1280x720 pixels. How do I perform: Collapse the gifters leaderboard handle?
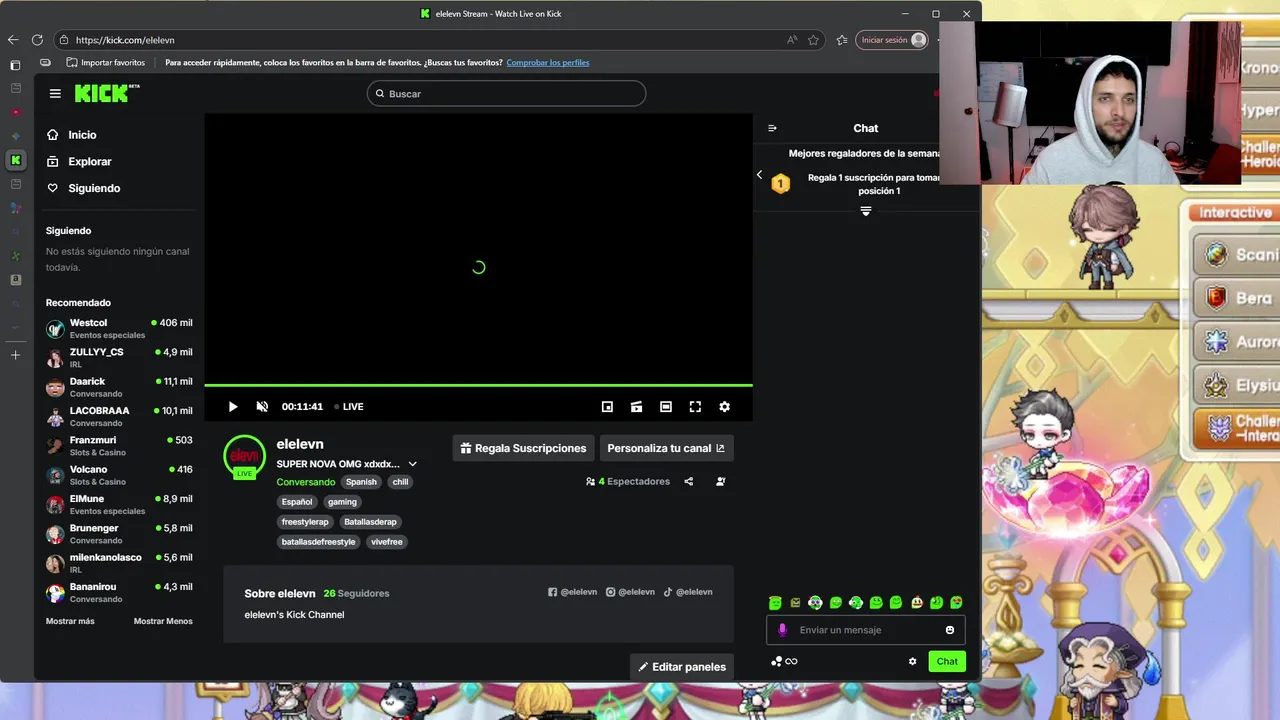tap(866, 211)
